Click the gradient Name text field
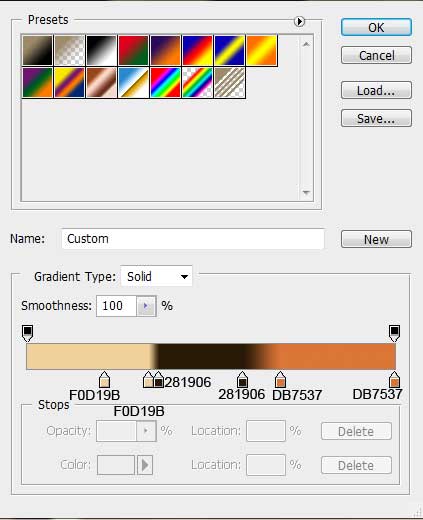The image size is (423, 520). pyautogui.click(x=193, y=239)
